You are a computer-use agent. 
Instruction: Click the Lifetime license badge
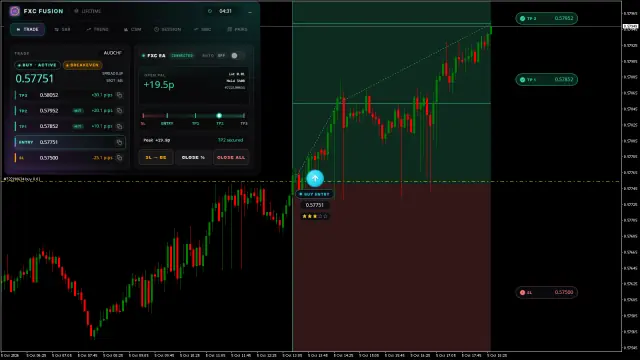point(88,11)
